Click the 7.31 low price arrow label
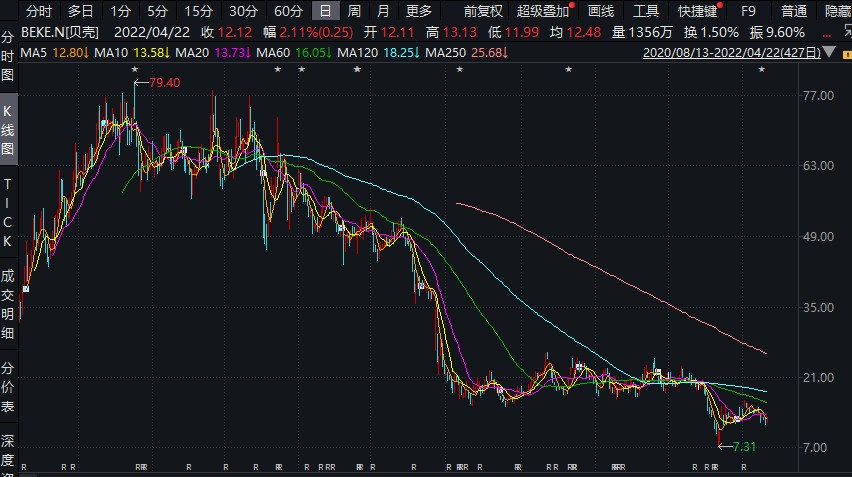 click(745, 445)
